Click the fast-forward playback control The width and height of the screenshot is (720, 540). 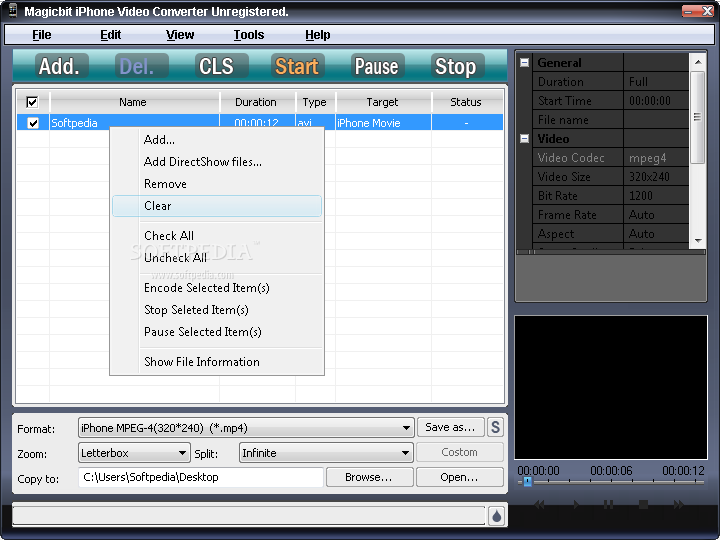click(x=678, y=505)
